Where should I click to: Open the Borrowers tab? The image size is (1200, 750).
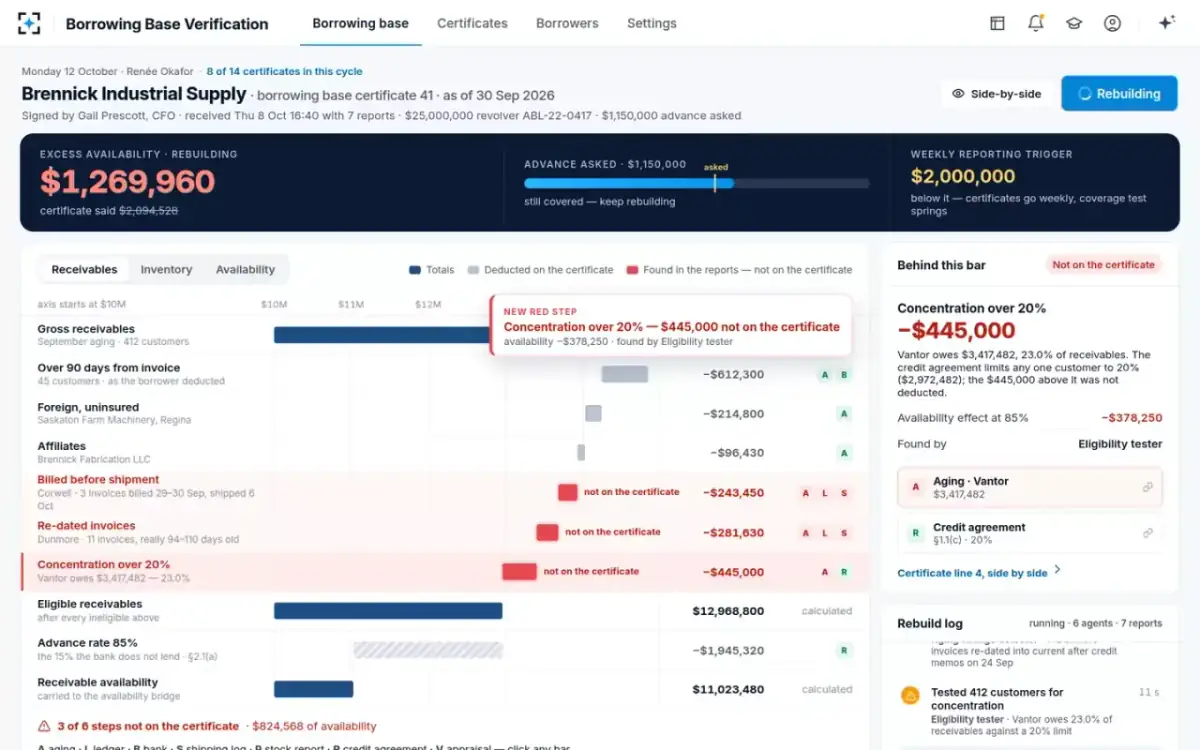[567, 23]
